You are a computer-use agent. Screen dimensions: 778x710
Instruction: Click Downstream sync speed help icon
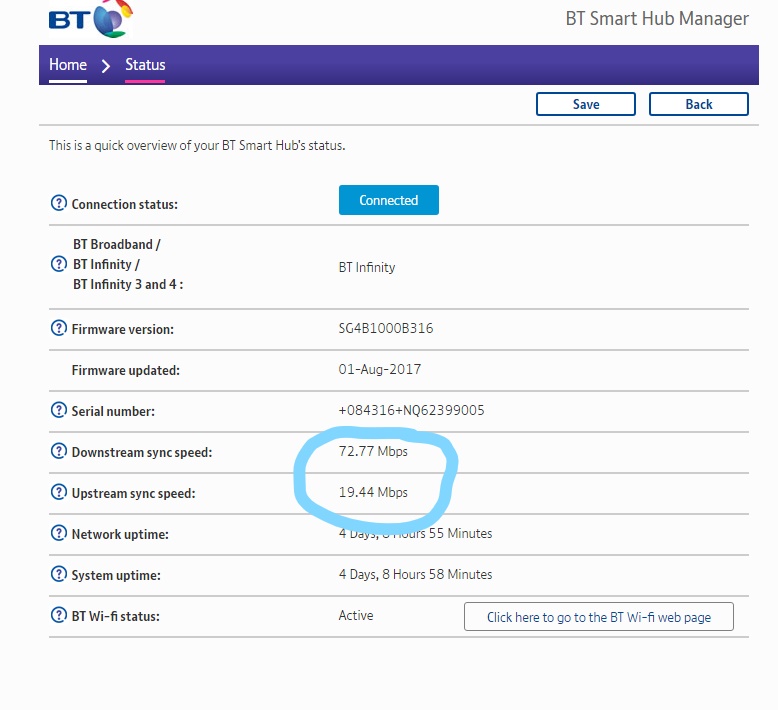[59, 451]
